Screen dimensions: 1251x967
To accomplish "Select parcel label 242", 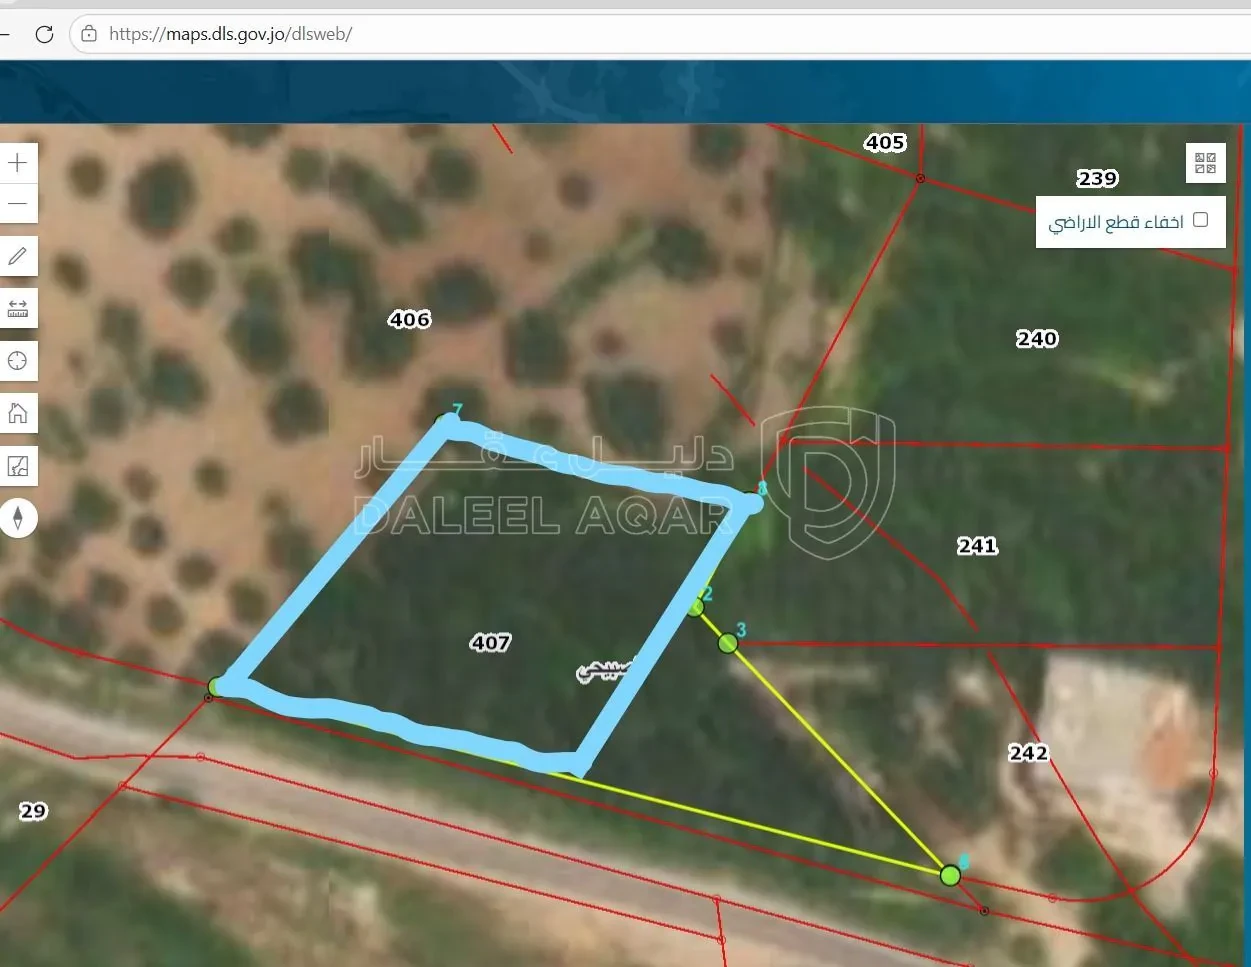I will click(x=1028, y=752).
